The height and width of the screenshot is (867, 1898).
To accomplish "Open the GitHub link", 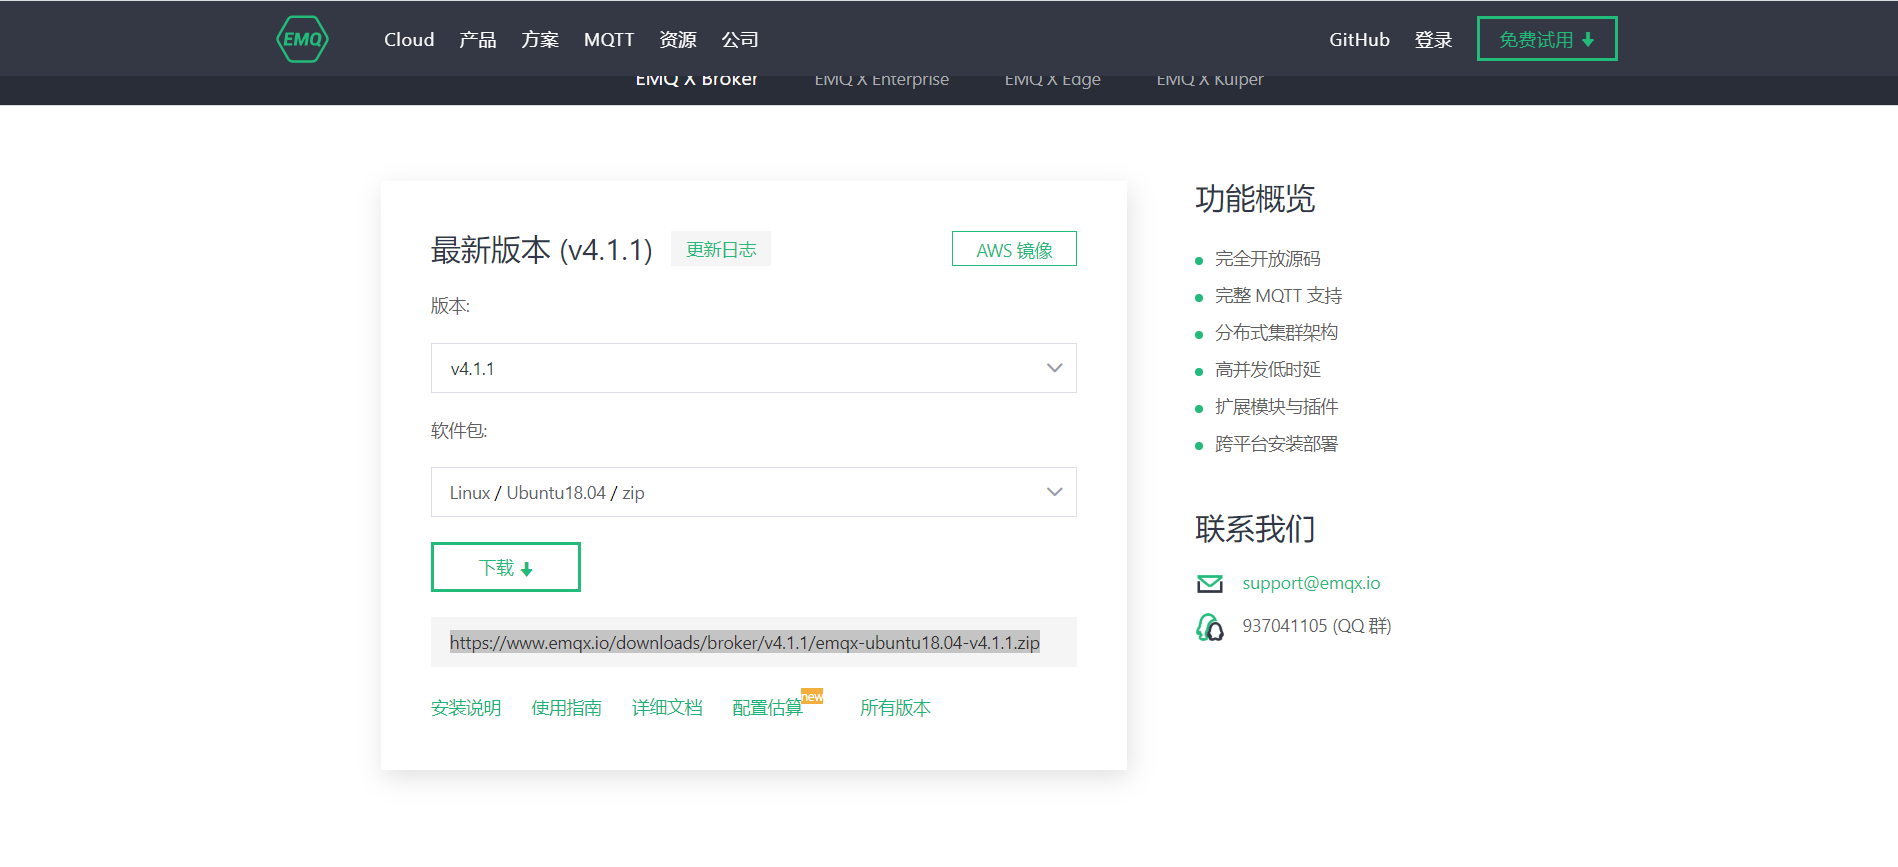I will coord(1359,40).
